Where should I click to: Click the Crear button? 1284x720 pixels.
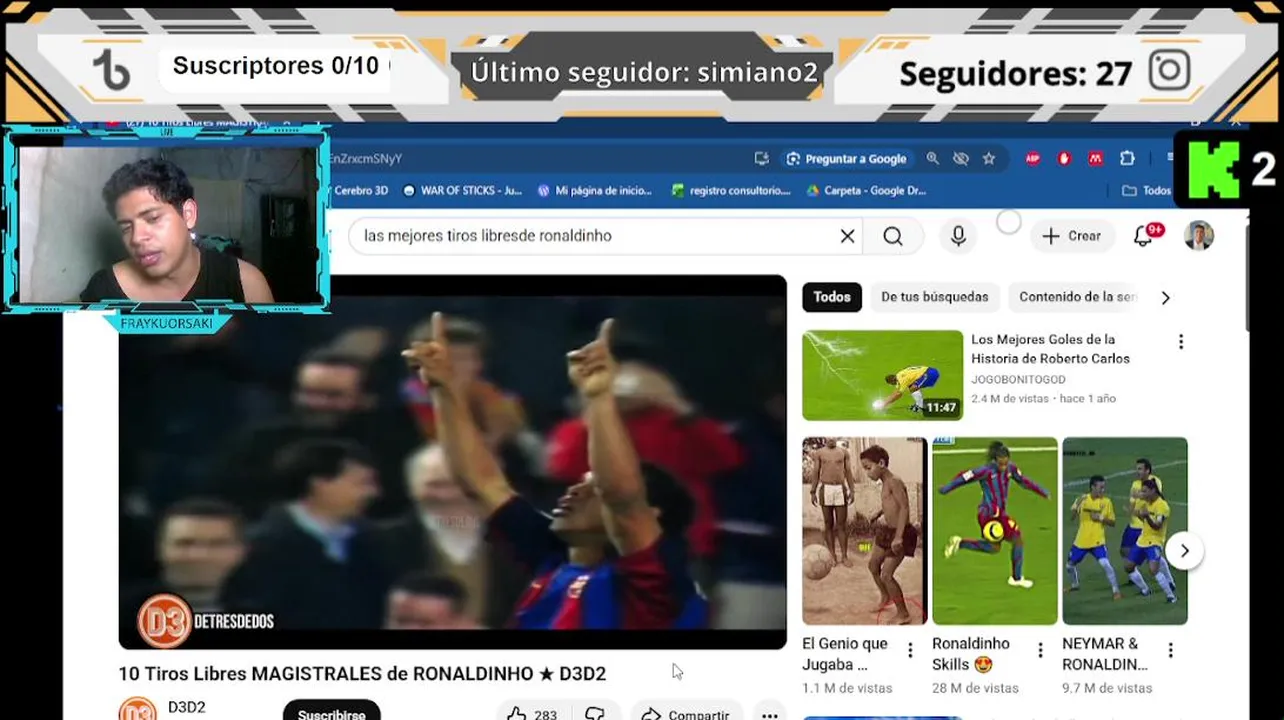(x=1071, y=236)
